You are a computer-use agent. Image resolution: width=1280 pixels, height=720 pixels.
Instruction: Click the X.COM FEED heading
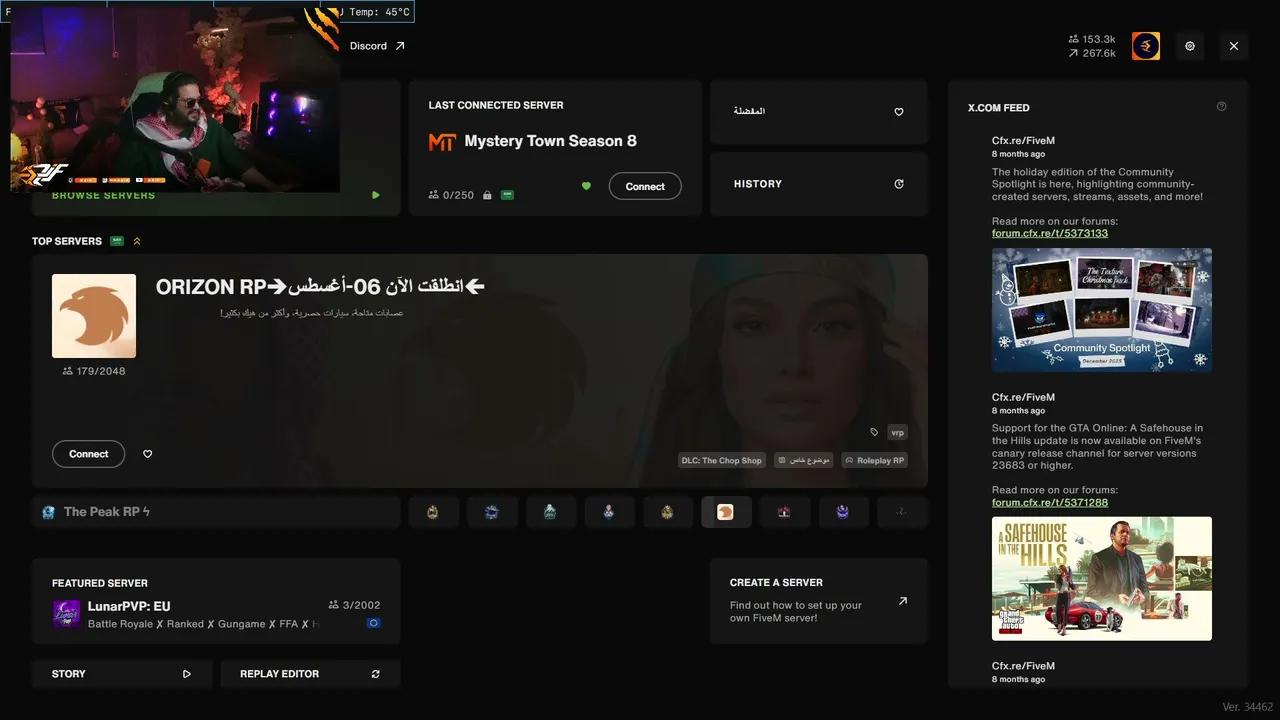coord(998,108)
